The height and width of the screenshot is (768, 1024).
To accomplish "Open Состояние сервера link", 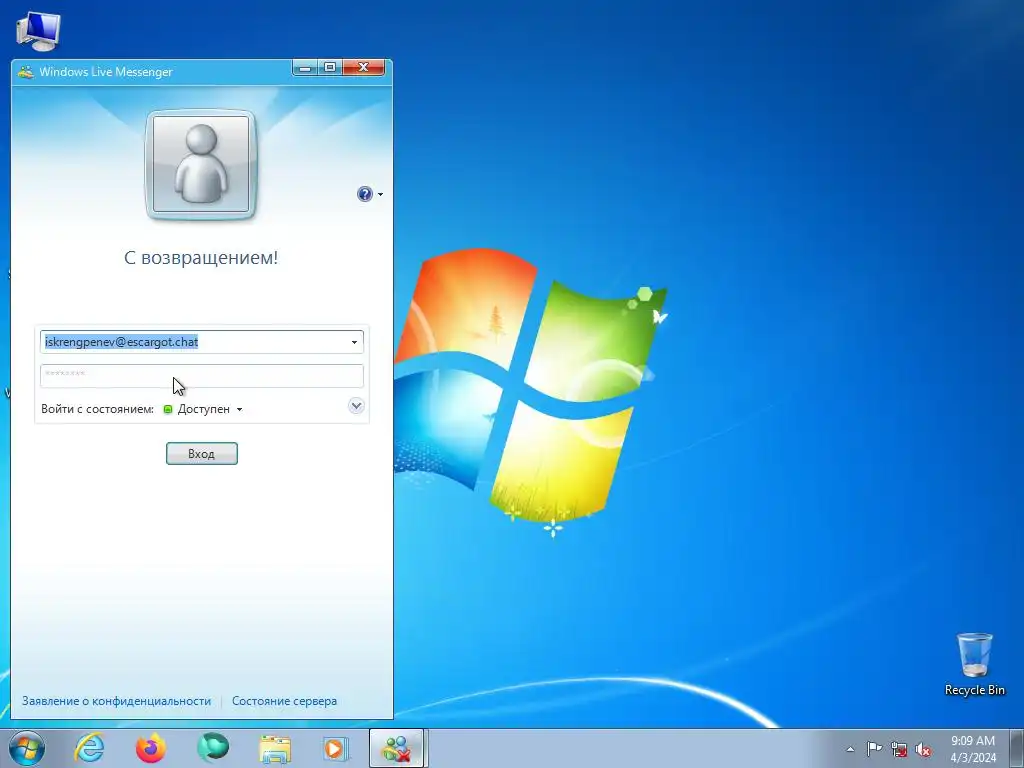I will click(284, 701).
